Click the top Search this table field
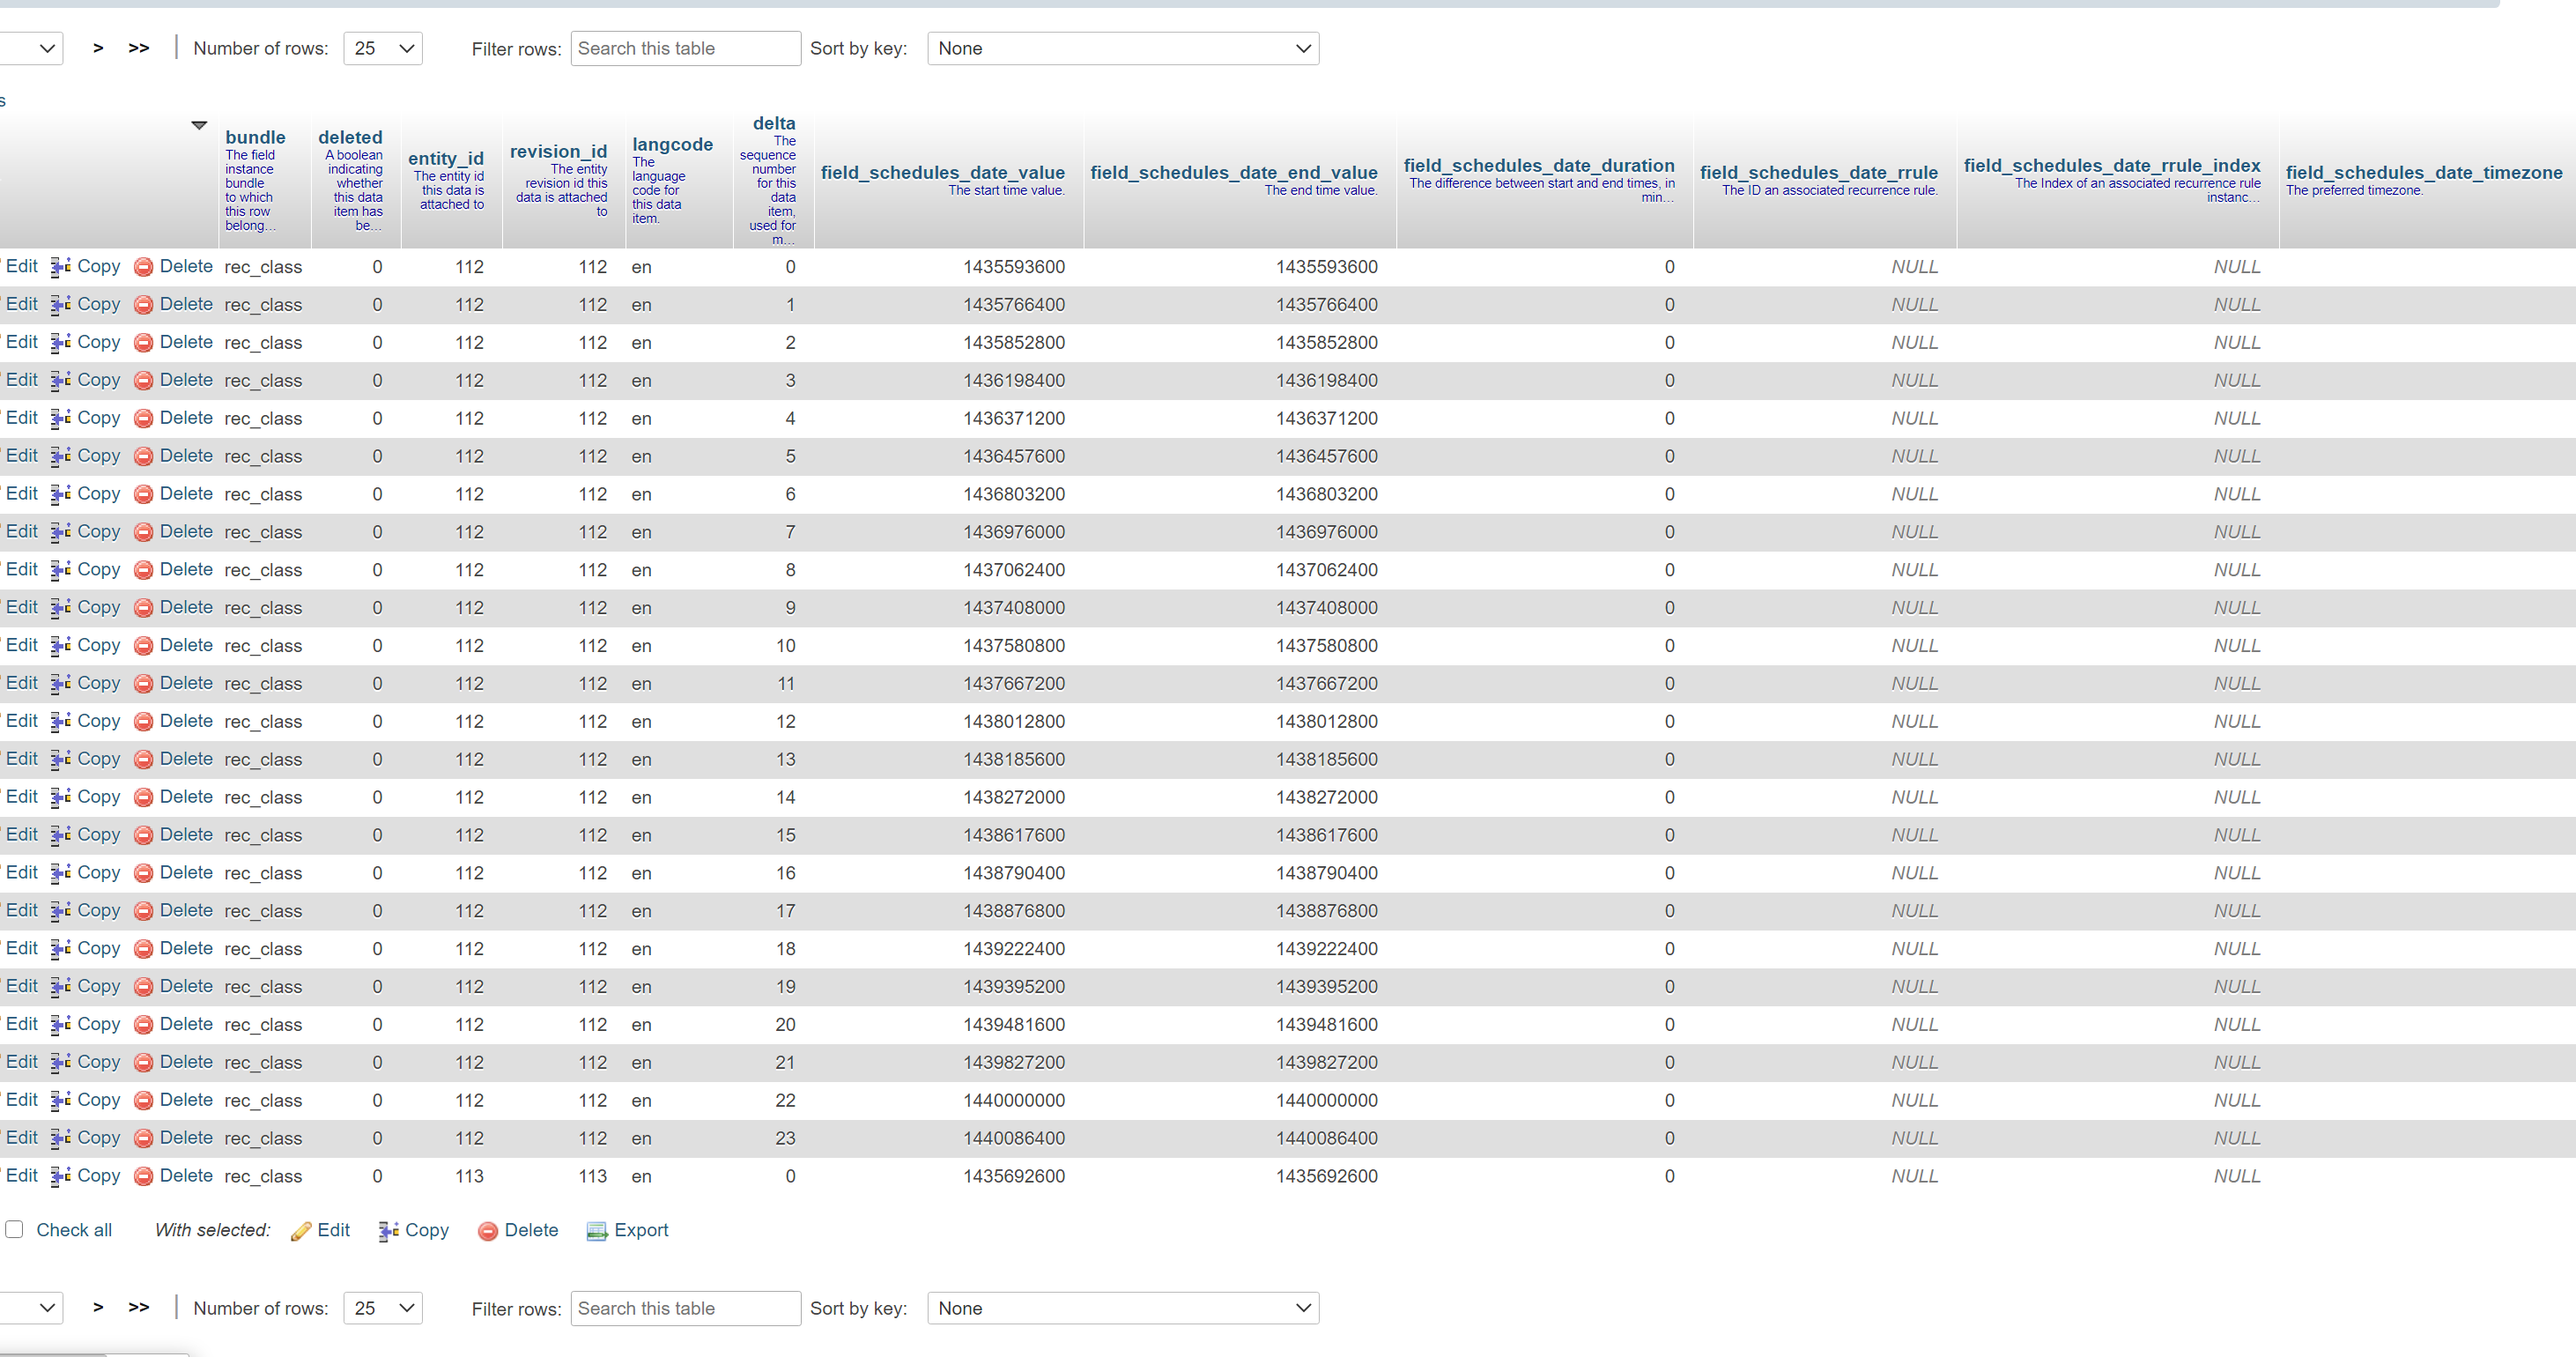This screenshot has width=2576, height=1357. click(x=685, y=49)
